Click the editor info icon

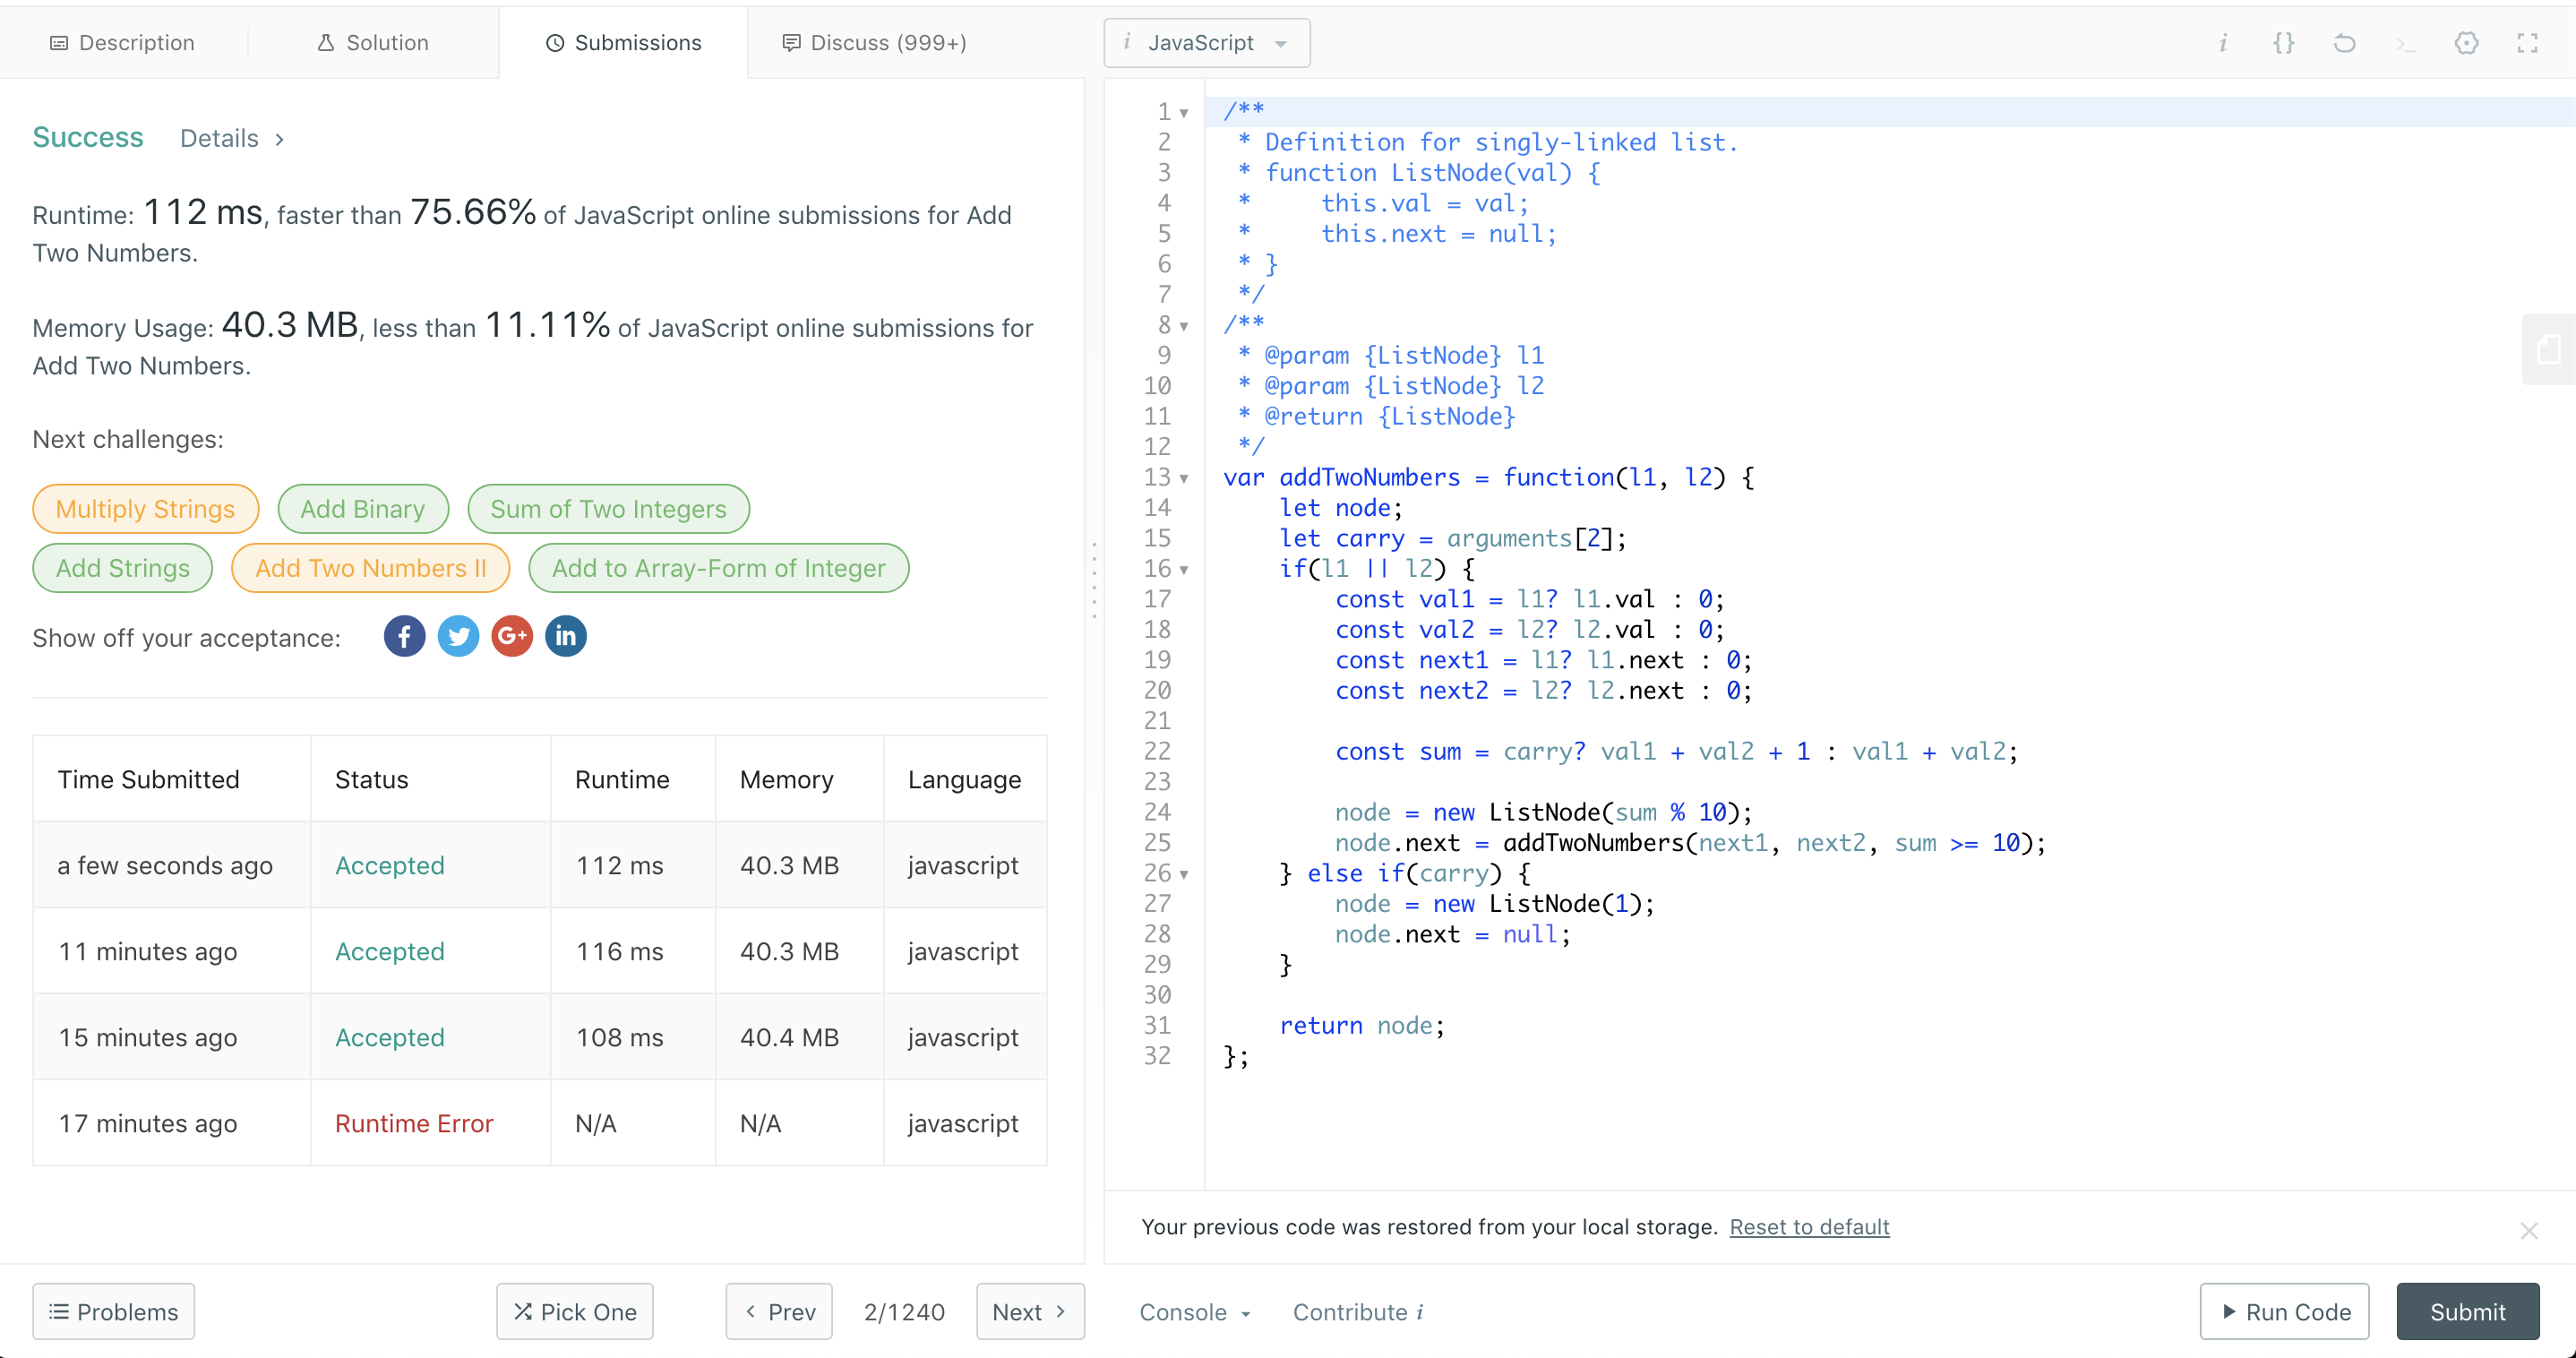click(x=2222, y=43)
